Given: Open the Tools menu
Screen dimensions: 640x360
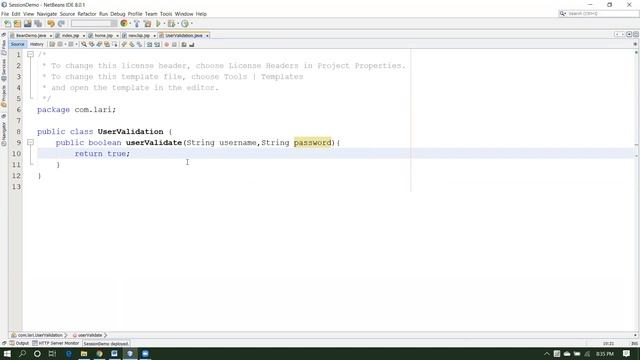Looking at the screenshot, I should pyautogui.click(x=166, y=14).
